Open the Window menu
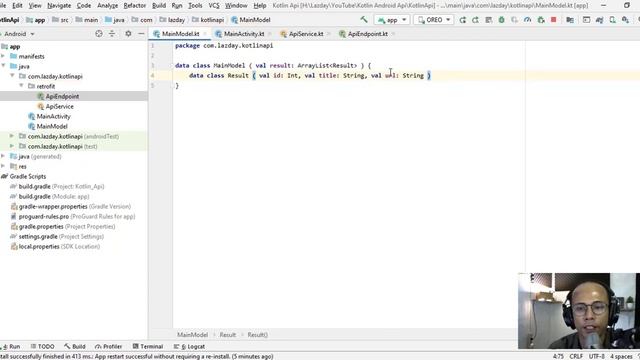Screen dimensions: 640x360 (236, 6)
